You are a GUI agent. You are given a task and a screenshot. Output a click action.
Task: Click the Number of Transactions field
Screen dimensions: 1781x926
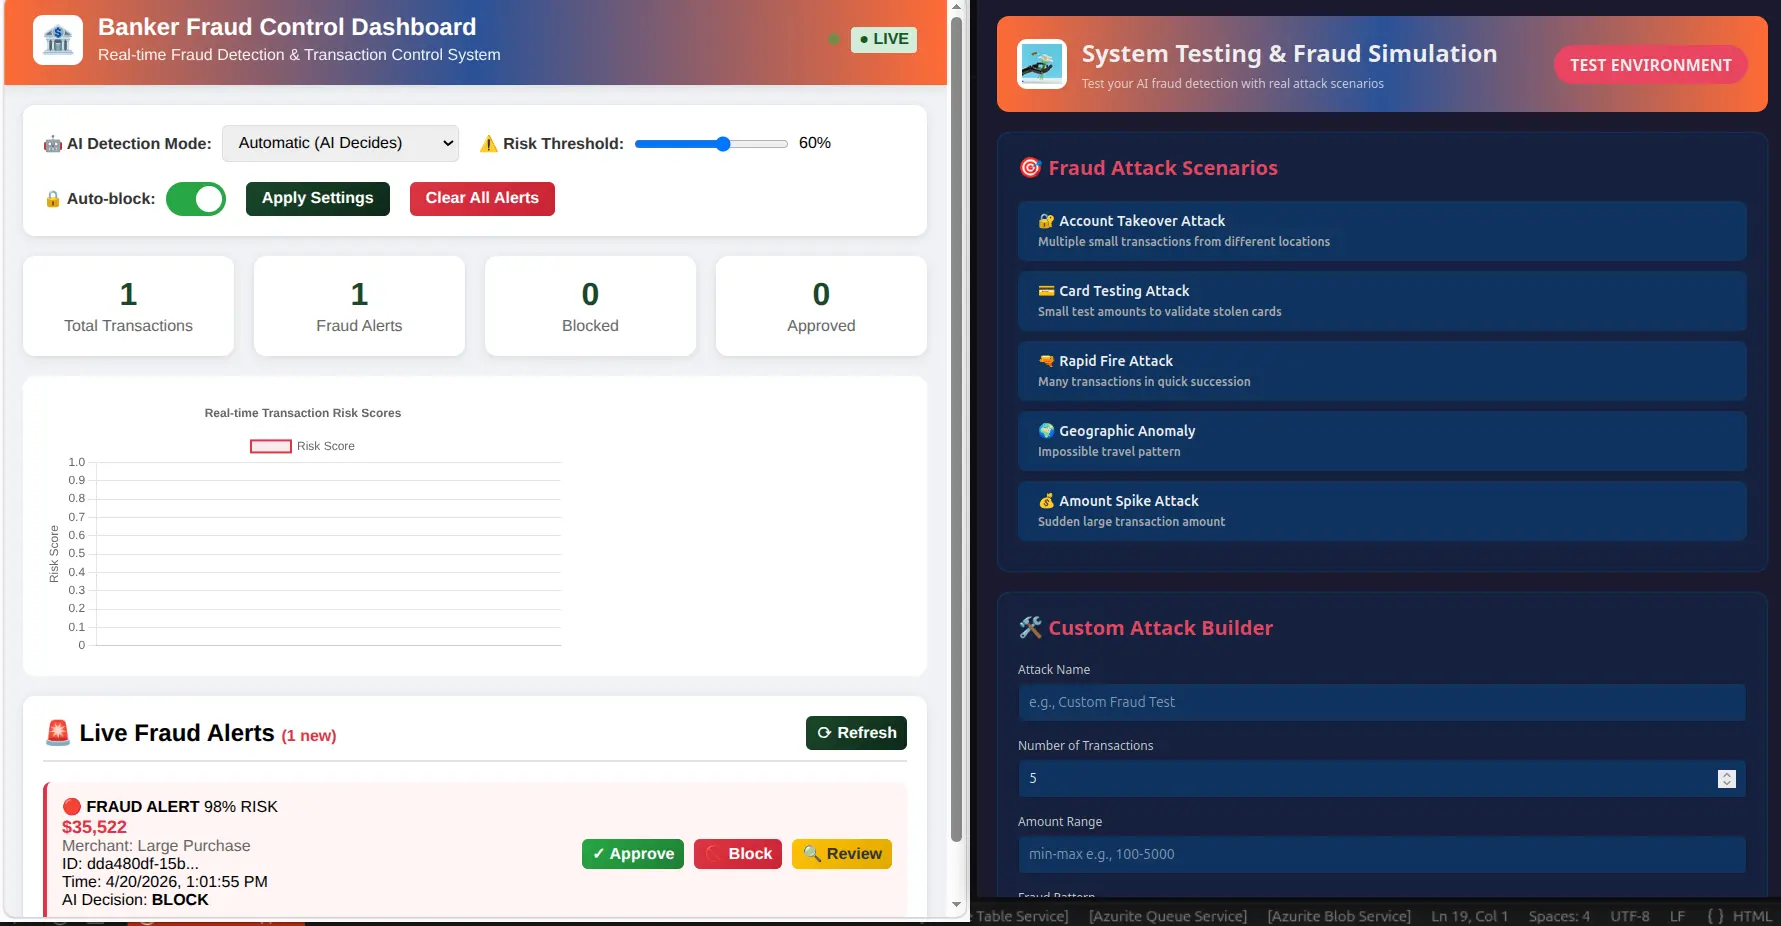[1382, 778]
